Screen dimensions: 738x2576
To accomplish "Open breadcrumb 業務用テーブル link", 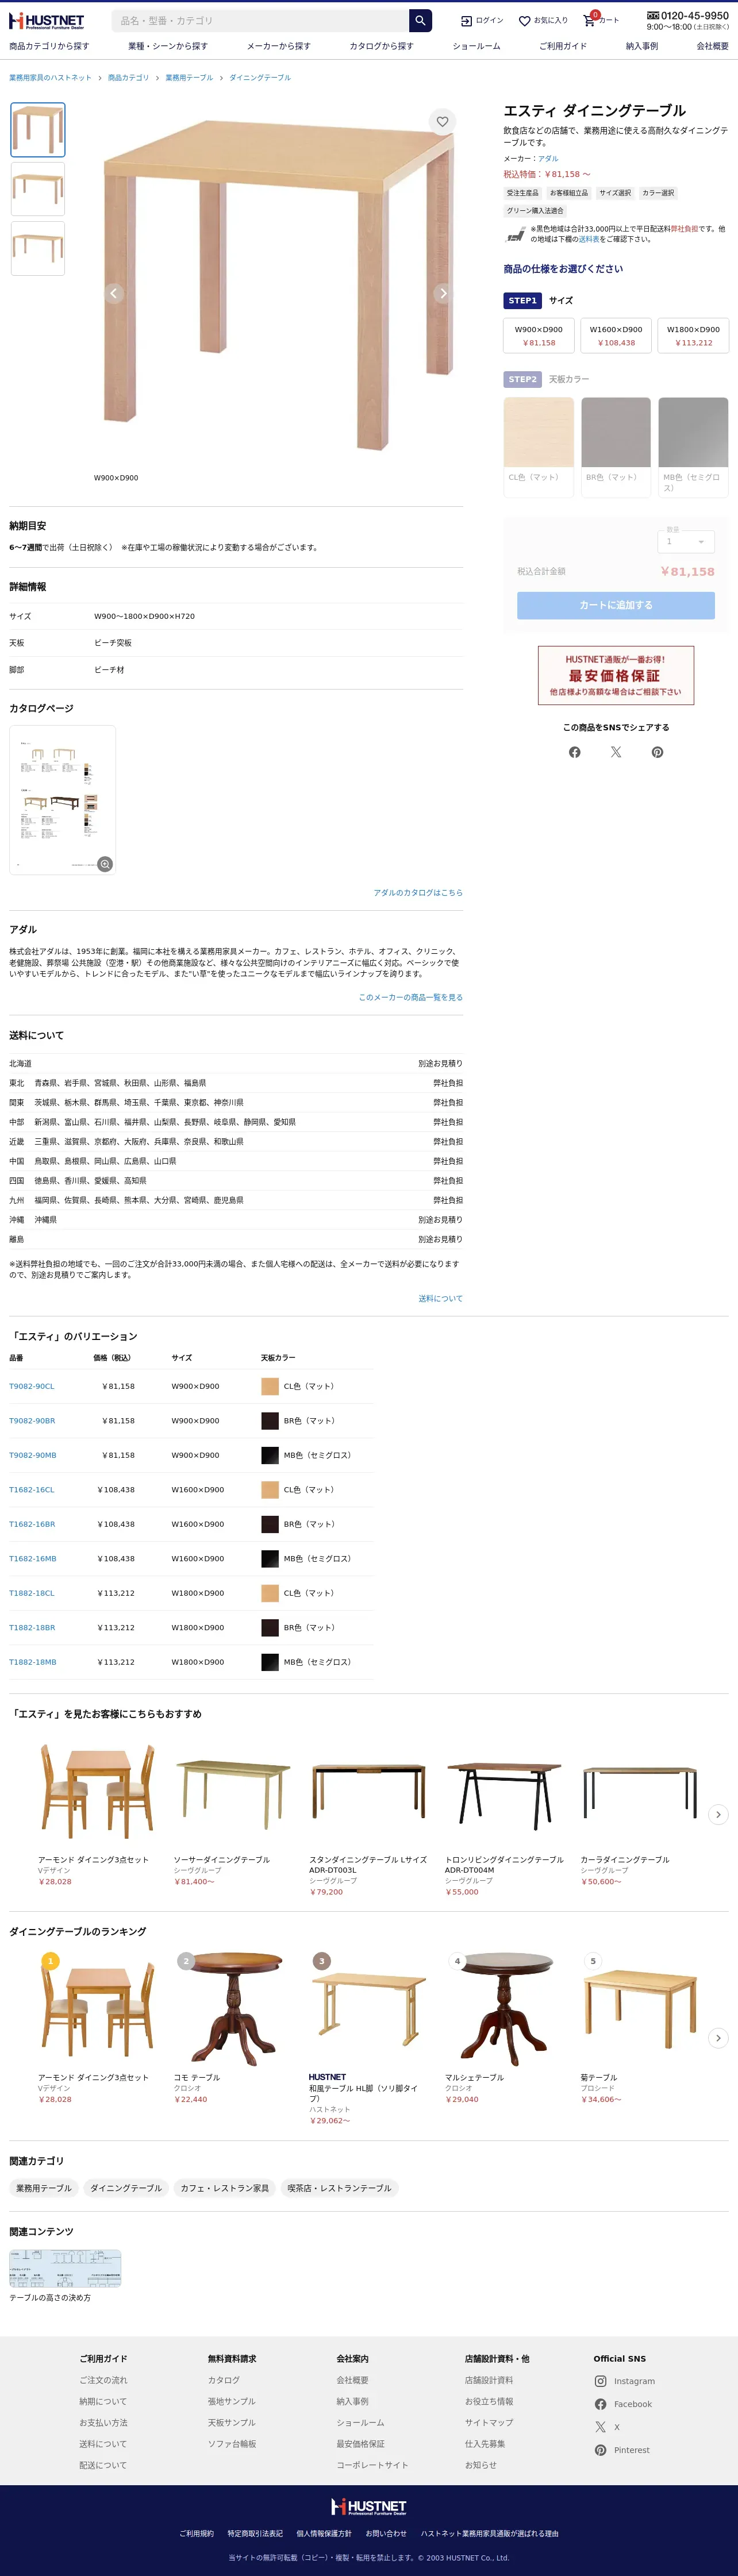I will pos(189,77).
